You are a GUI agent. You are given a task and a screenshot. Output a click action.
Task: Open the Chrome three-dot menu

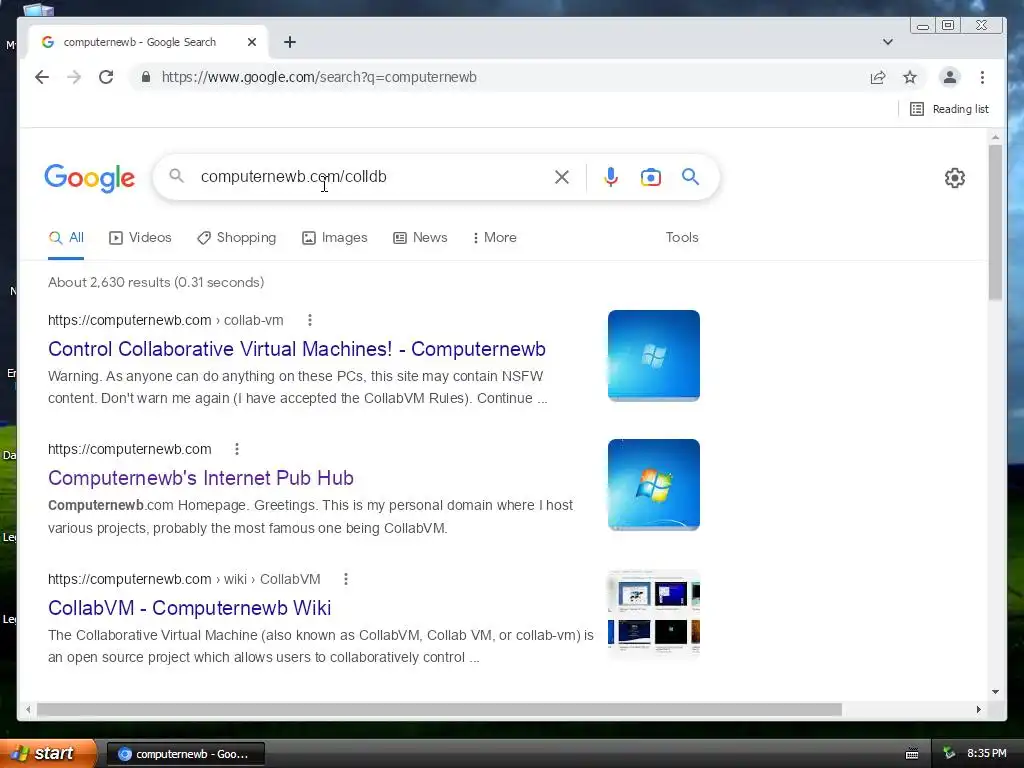coord(982,77)
